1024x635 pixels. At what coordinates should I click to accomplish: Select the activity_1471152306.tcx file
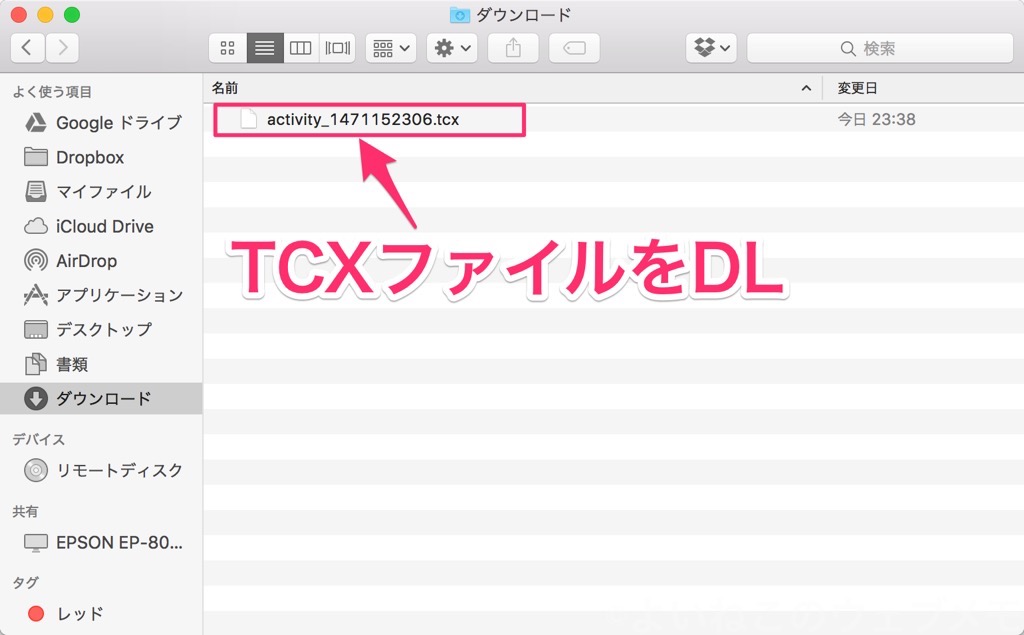[362, 120]
